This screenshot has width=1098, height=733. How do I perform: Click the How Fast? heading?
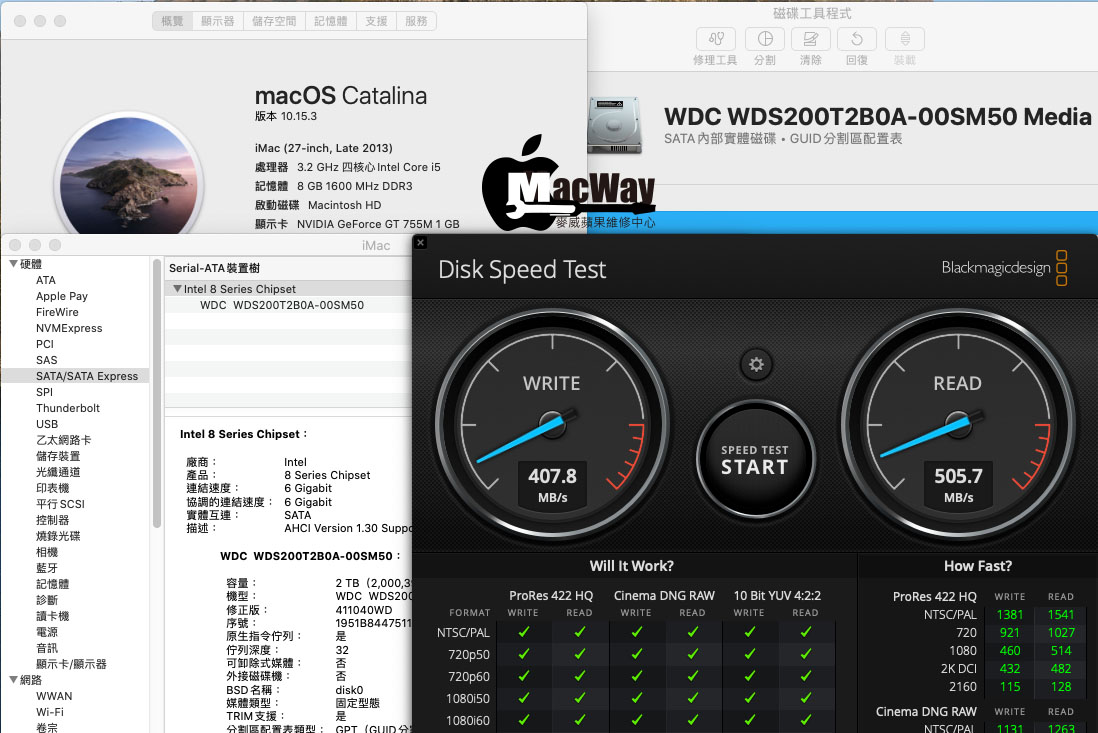point(978,566)
